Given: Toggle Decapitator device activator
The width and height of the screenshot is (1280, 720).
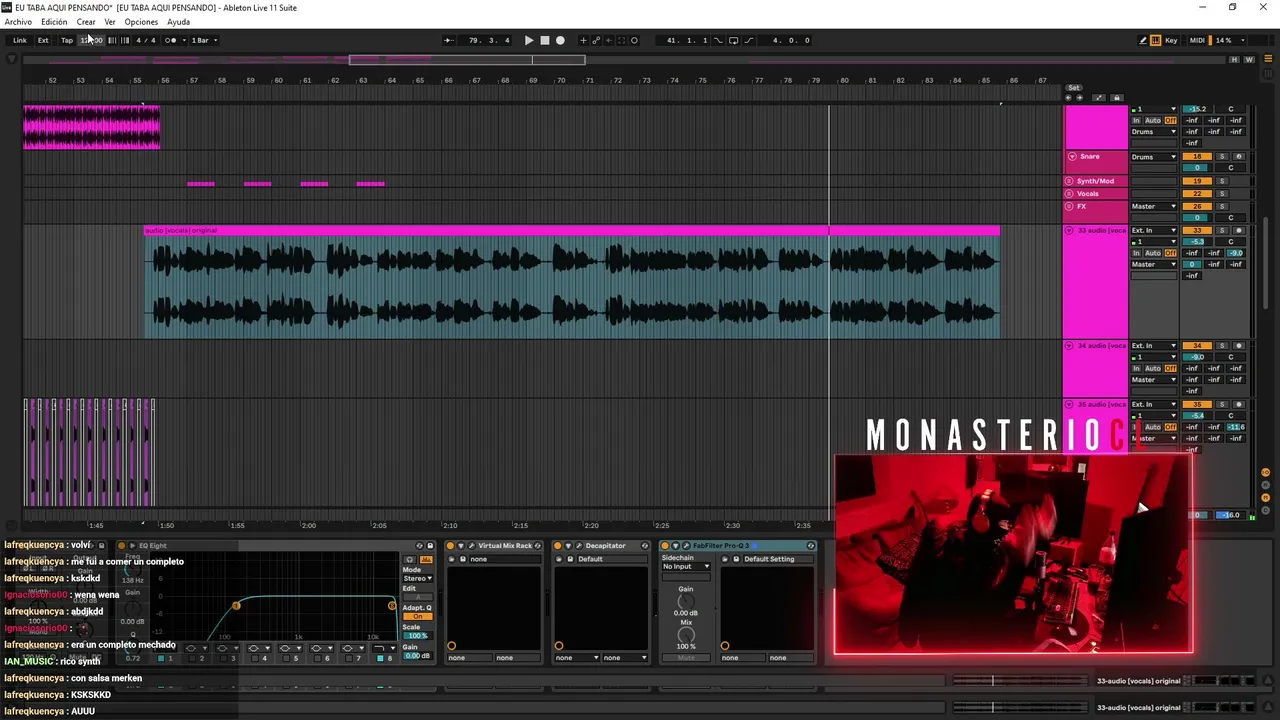Looking at the screenshot, I should click(558, 546).
